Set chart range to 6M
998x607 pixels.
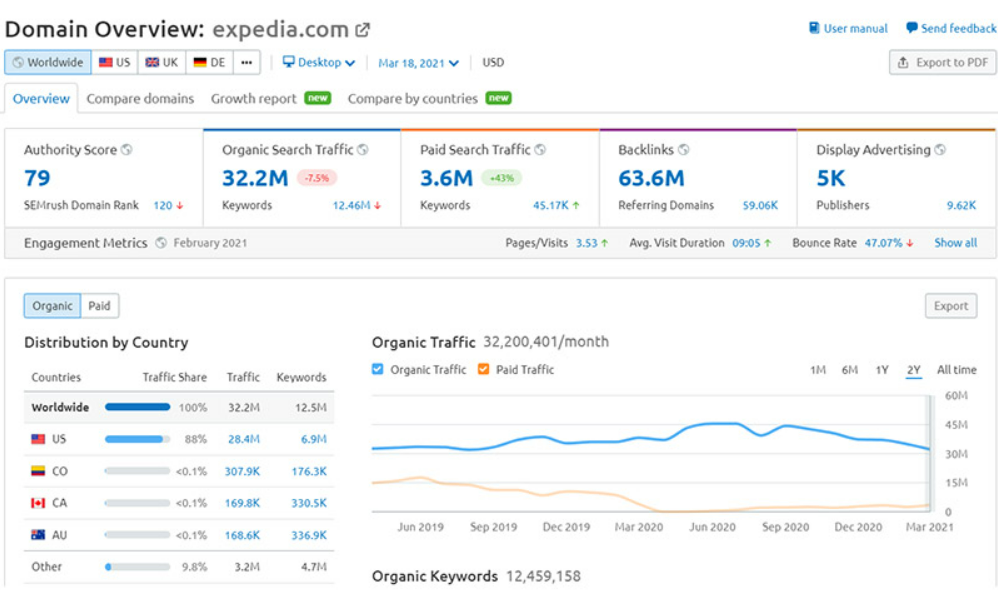850,370
